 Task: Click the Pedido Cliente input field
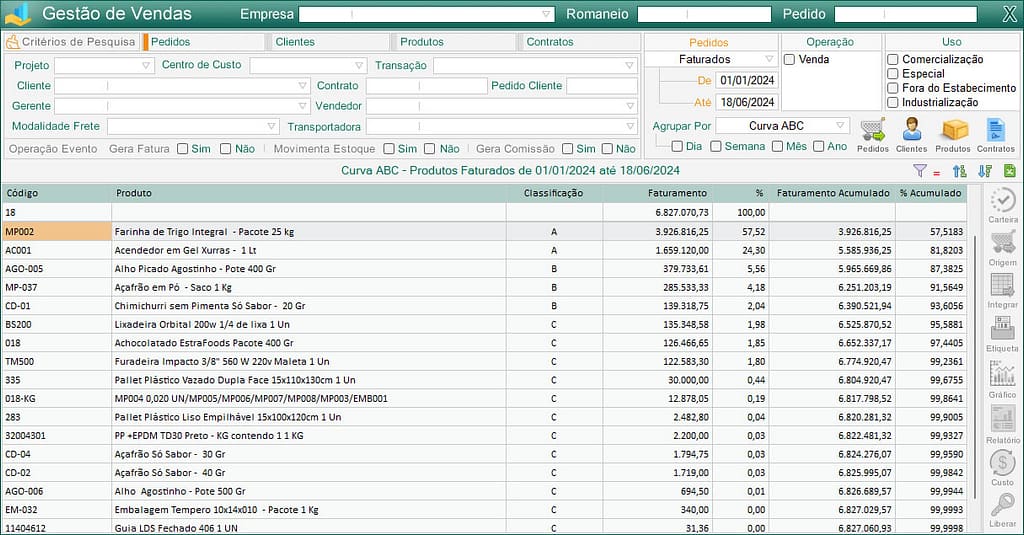tap(601, 86)
